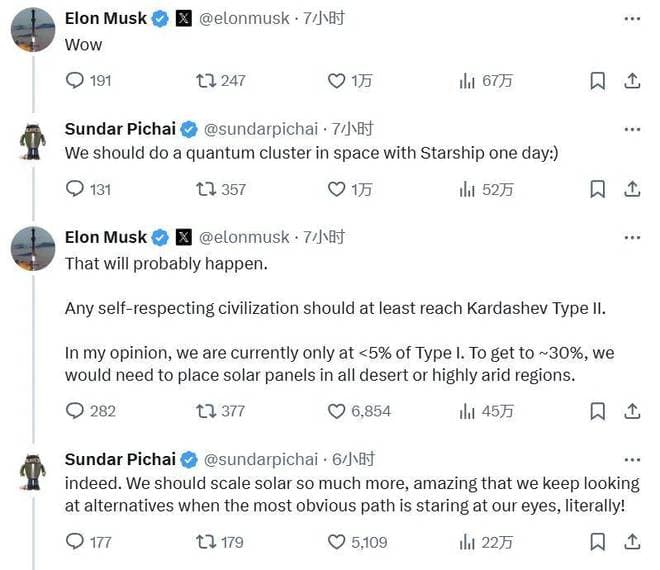Retweet the Kardashev Type II tweet
Screen dimensions: 660x570
(x=207, y=411)
